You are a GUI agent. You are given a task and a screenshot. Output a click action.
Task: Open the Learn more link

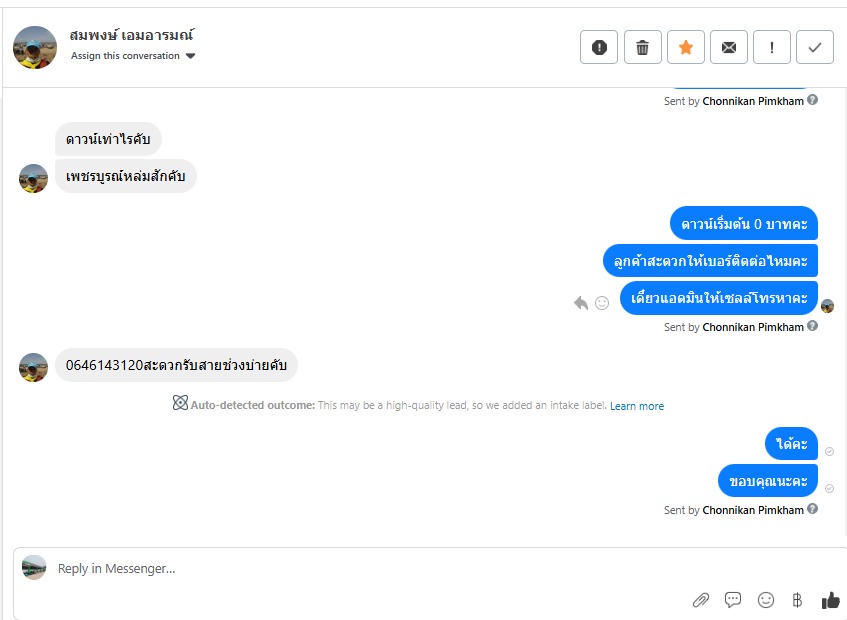pyautogui.click(x=637, y=406)
